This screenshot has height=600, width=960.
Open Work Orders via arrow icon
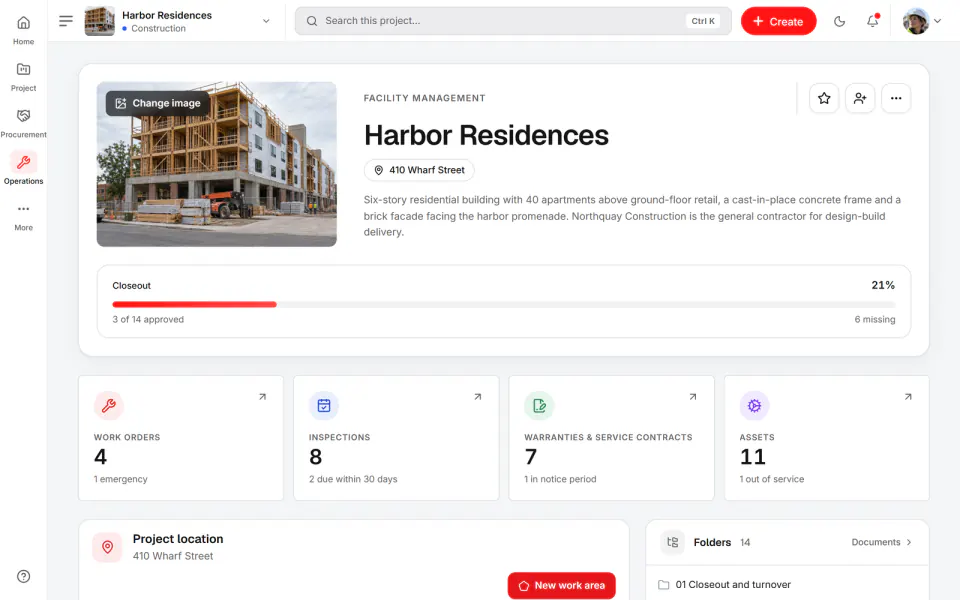tap(263, 397)
